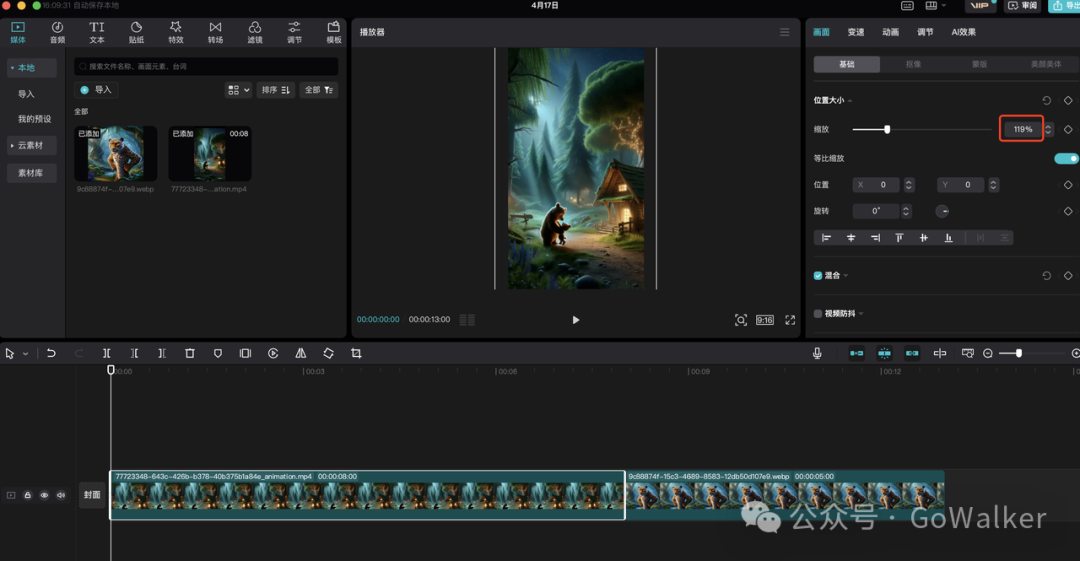Viewport: 1080px width, 561px height.
Task: Open the 特效 effects panel
Action: [176, 32]
